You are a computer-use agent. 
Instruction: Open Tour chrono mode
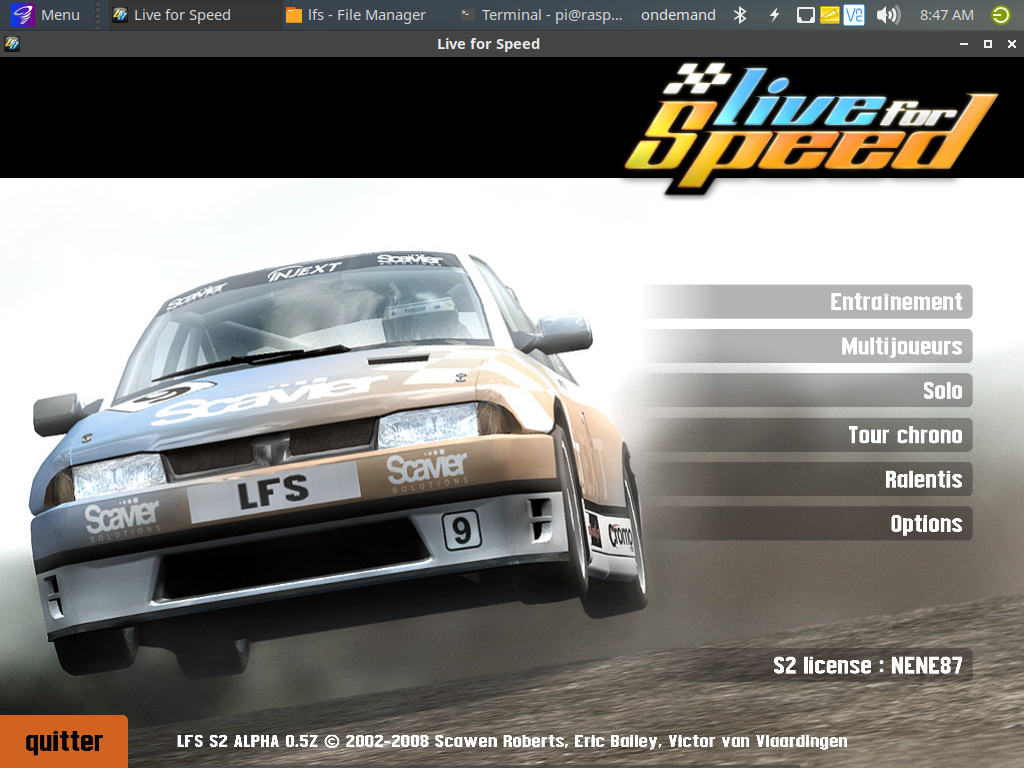(808, 435)
